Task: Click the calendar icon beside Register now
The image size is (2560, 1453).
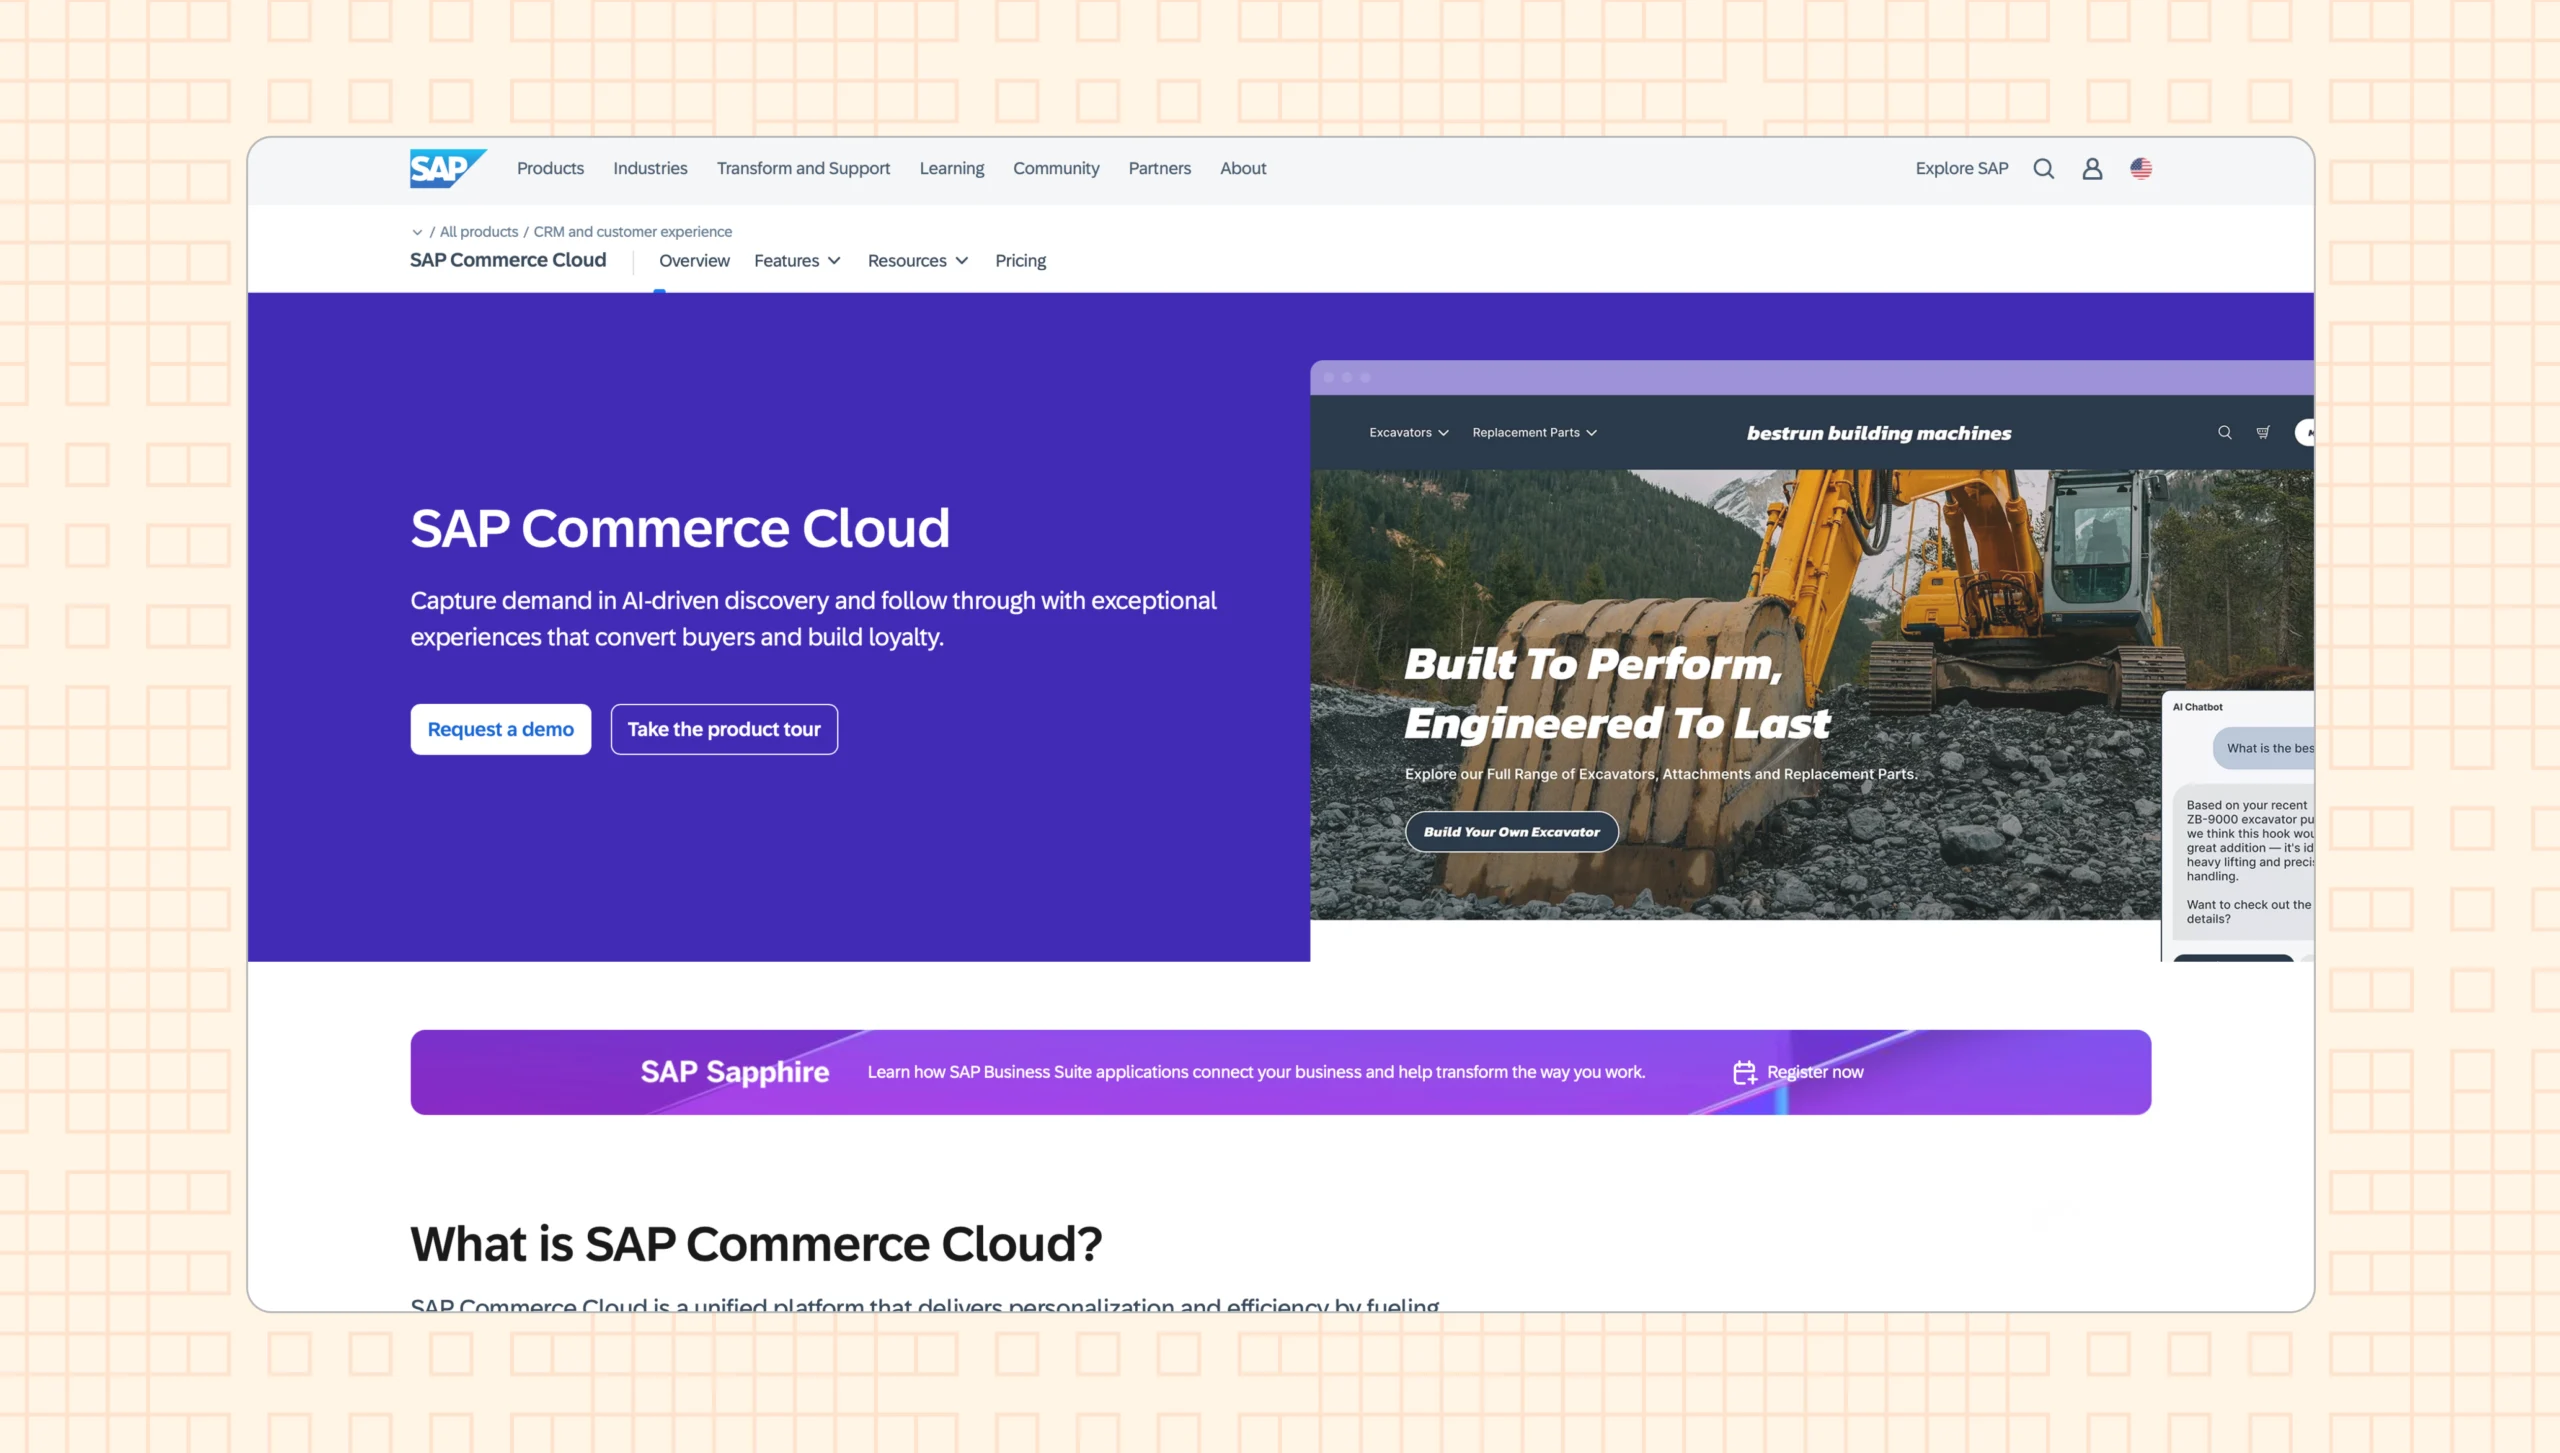Action: 1744,1072
